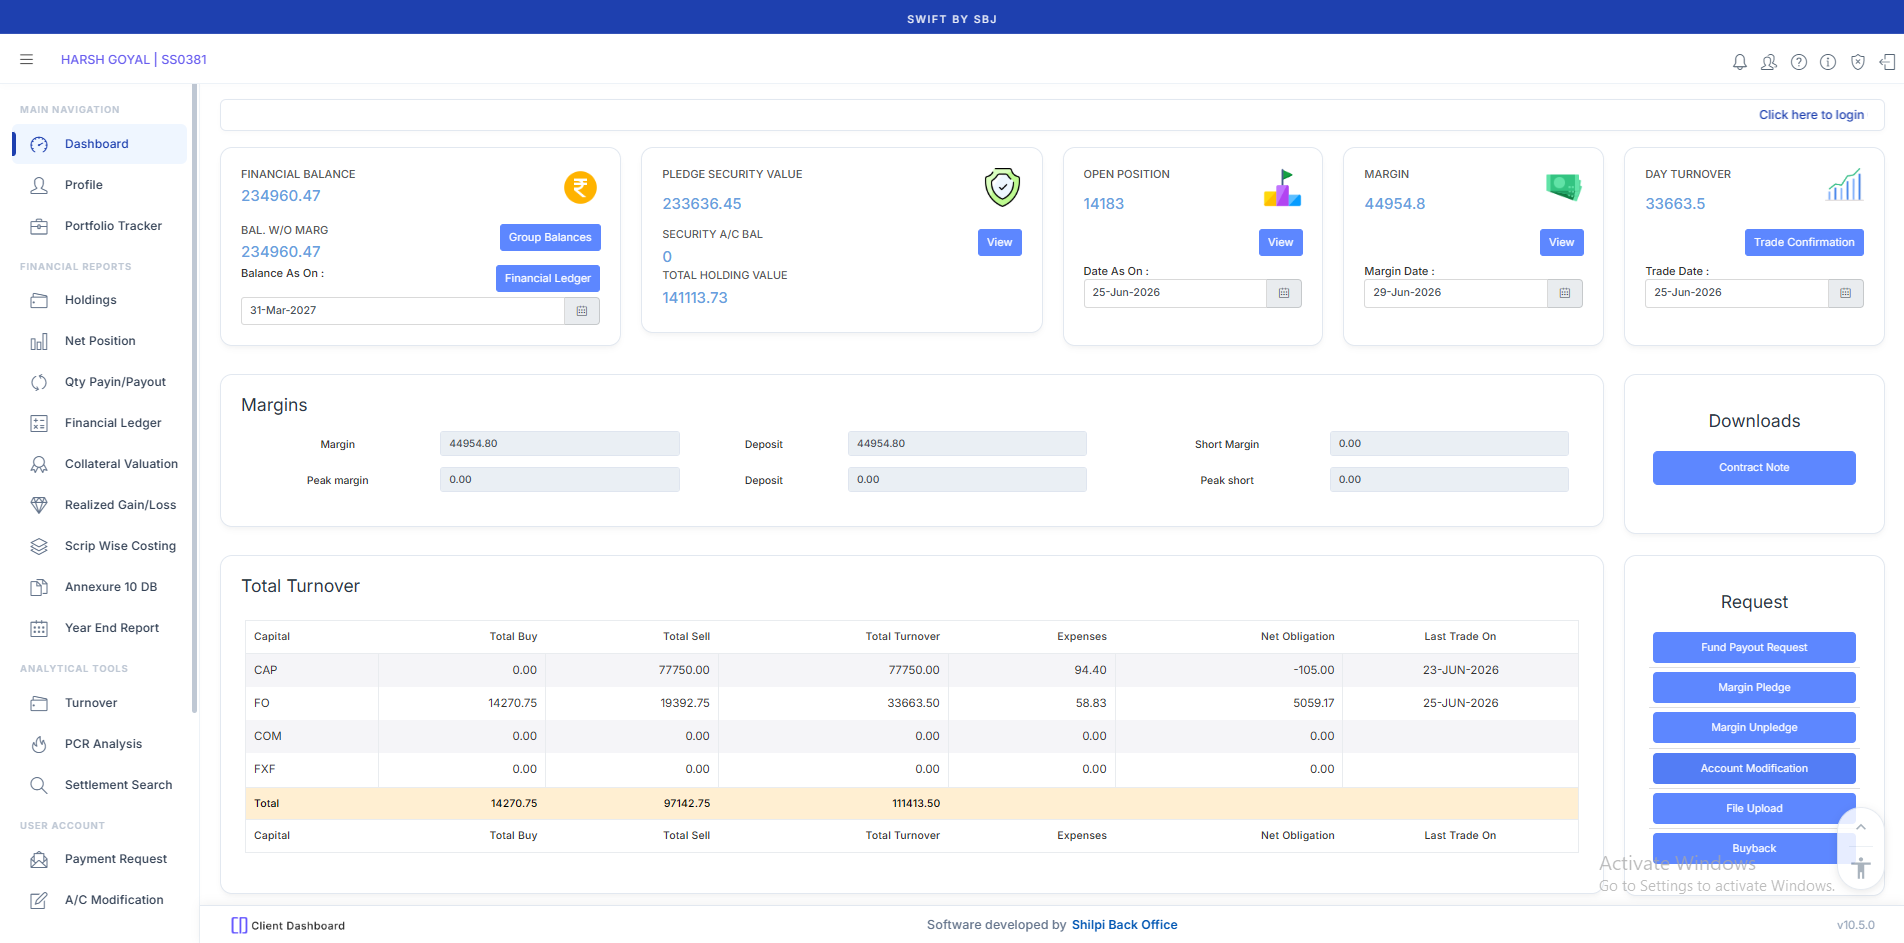
Task: Click the Account Modification button
Action: (x=1754, y=769)
